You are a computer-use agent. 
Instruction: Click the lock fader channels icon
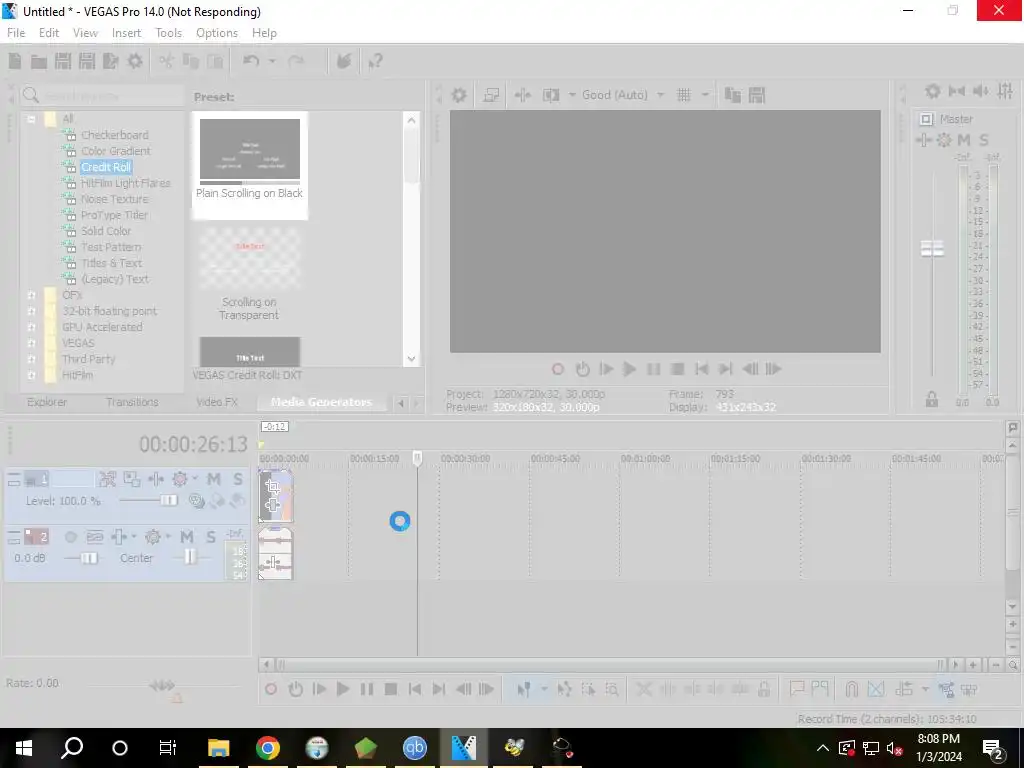(931, 400)
